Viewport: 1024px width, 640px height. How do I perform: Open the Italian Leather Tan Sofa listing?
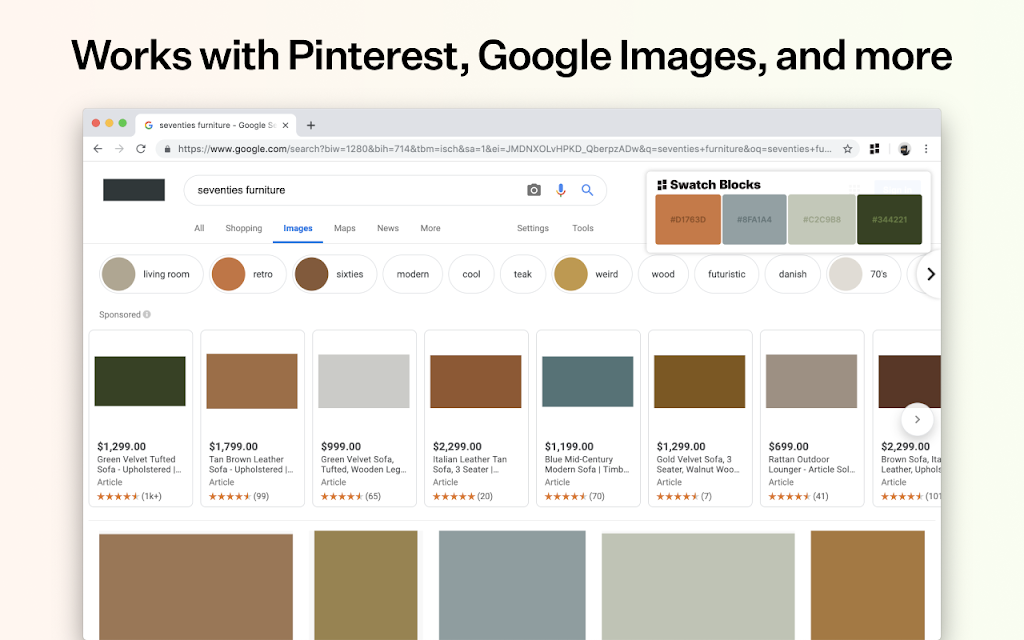476,418
